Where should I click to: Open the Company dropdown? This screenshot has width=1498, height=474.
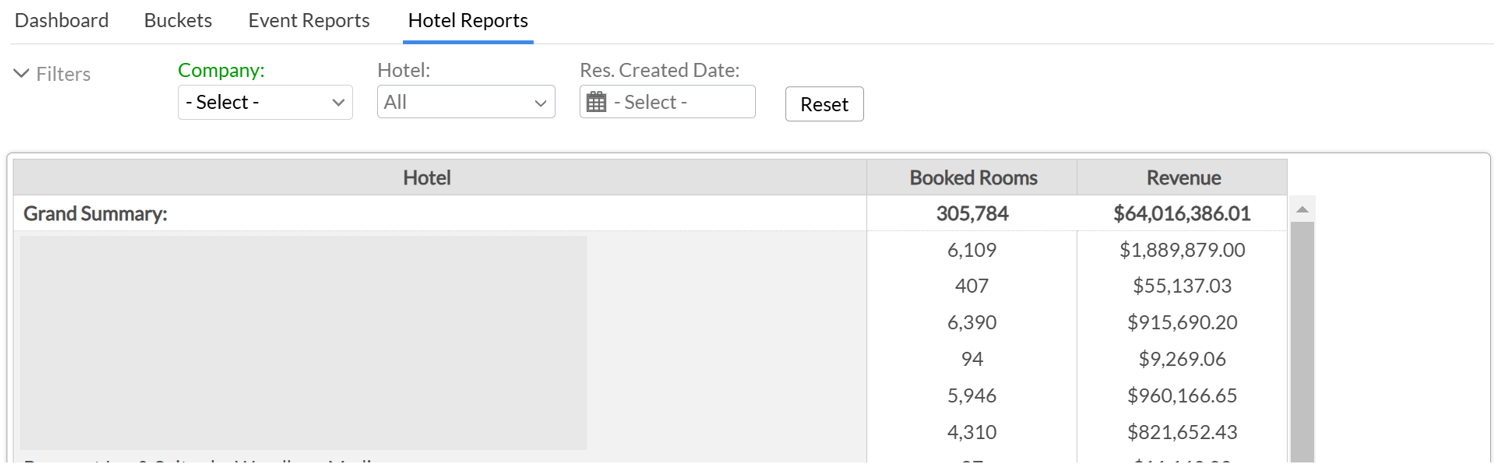coord(265,102)
